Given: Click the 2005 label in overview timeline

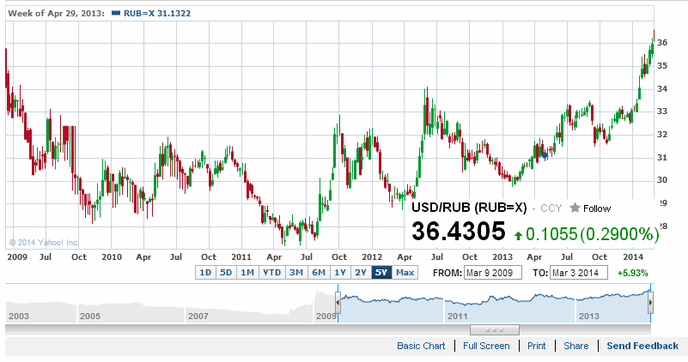Looking at the screenshot, I should pos(90,316).
